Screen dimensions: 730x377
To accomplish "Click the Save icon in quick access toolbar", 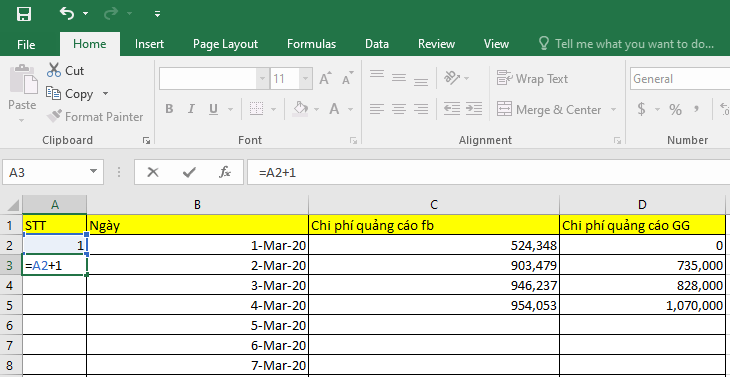I will tap(23, 14).
